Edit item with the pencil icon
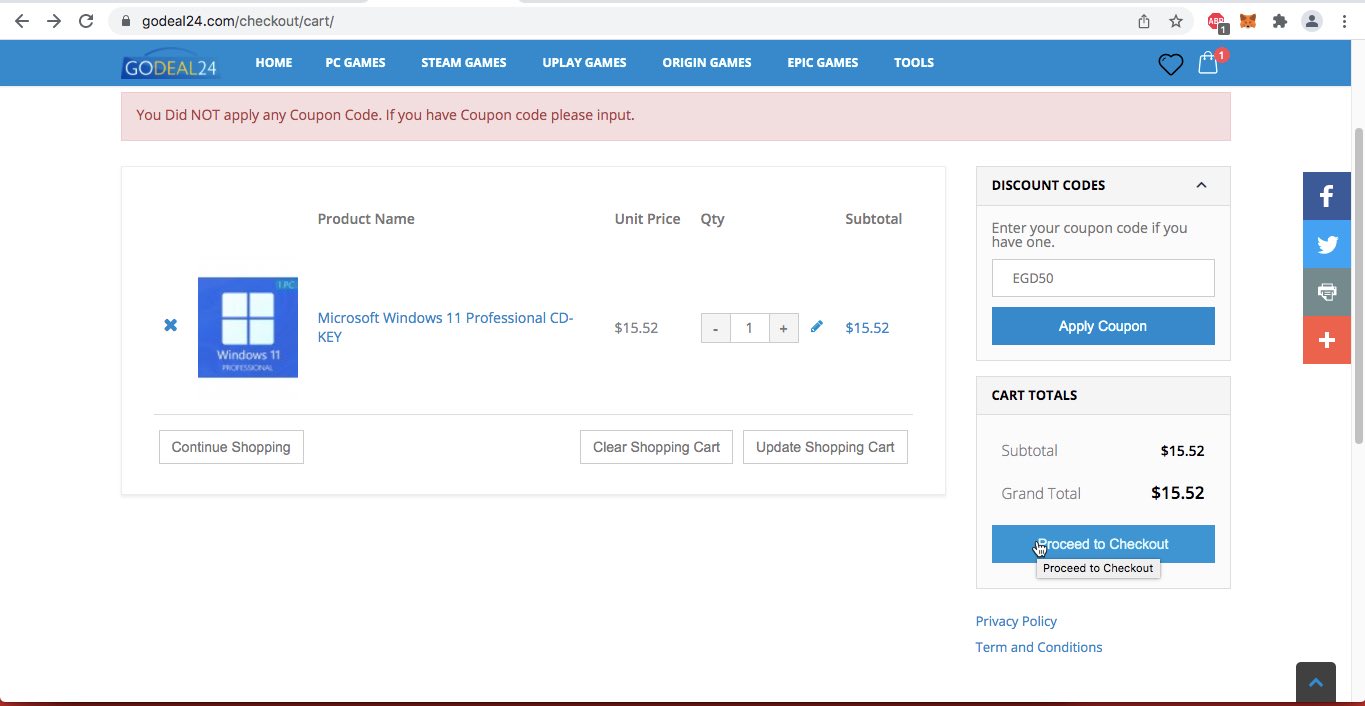The image size is (1365, 706). coord(817,326)
